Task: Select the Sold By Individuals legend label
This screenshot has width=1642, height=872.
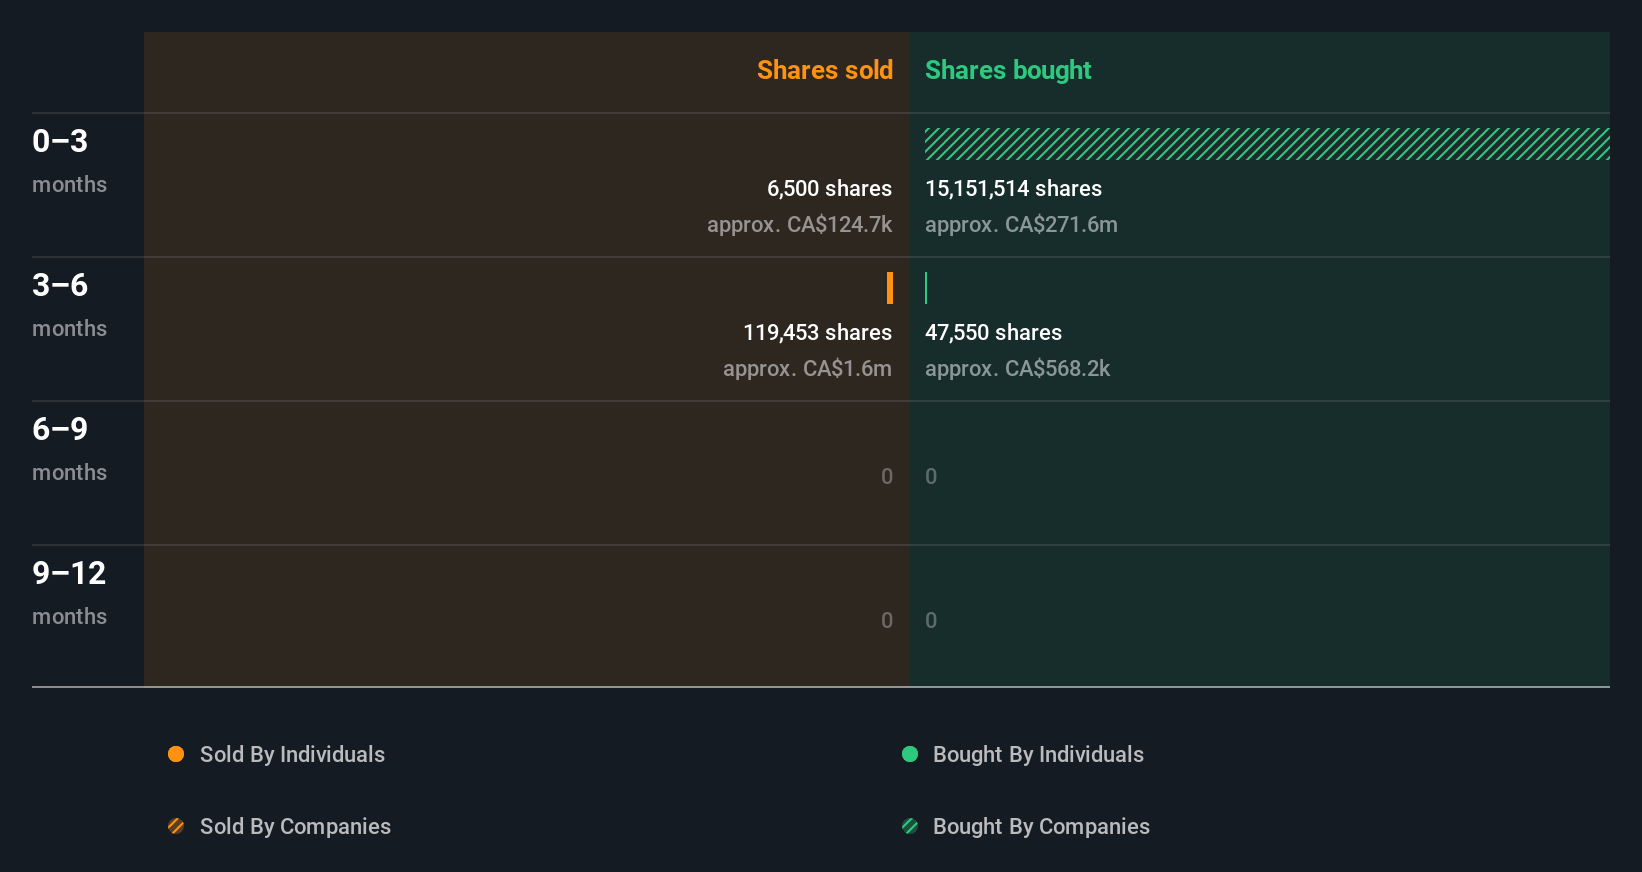Action: point(292,754)
